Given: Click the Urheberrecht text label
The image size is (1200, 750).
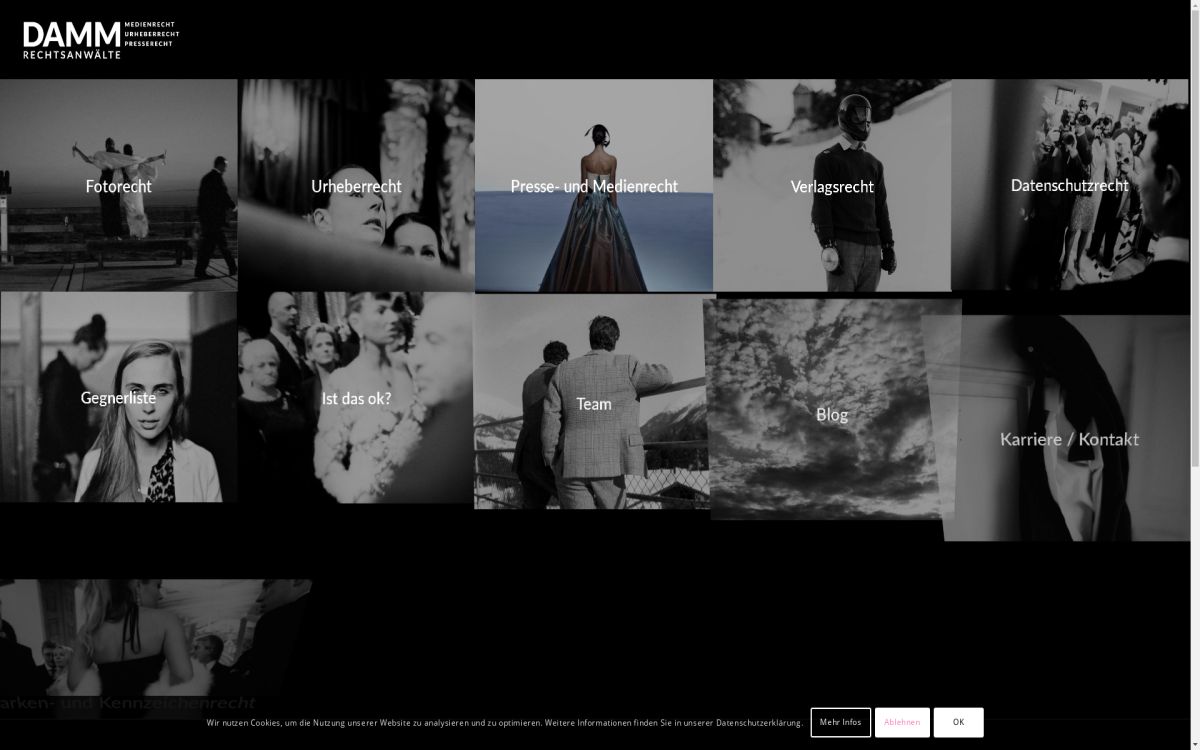Looking at the screenshot, I should [x=356, y=186].
